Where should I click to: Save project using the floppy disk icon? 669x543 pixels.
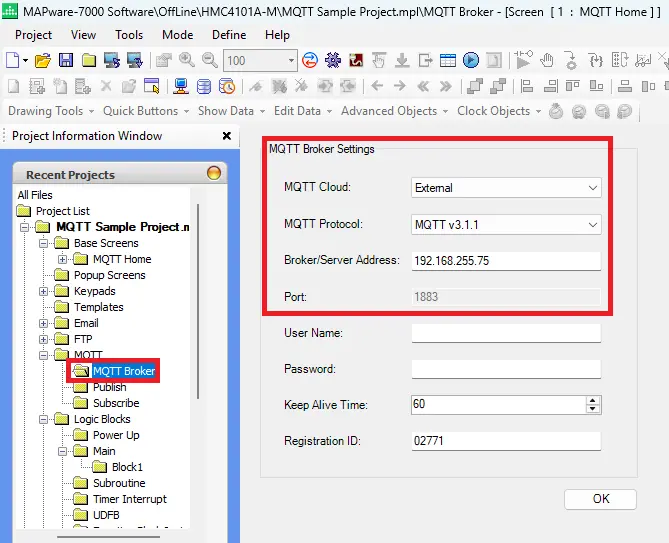(x=66, y=60)
